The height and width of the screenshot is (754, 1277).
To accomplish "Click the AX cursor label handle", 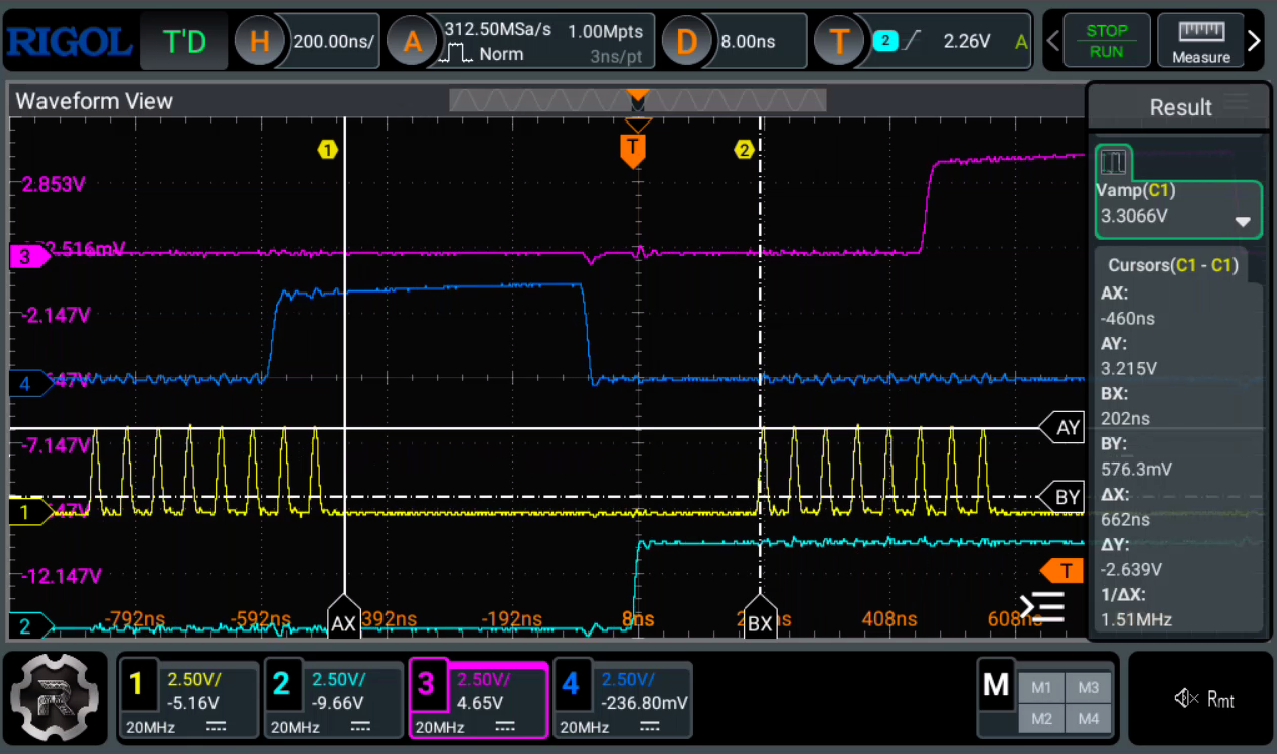I will point(344,622).
